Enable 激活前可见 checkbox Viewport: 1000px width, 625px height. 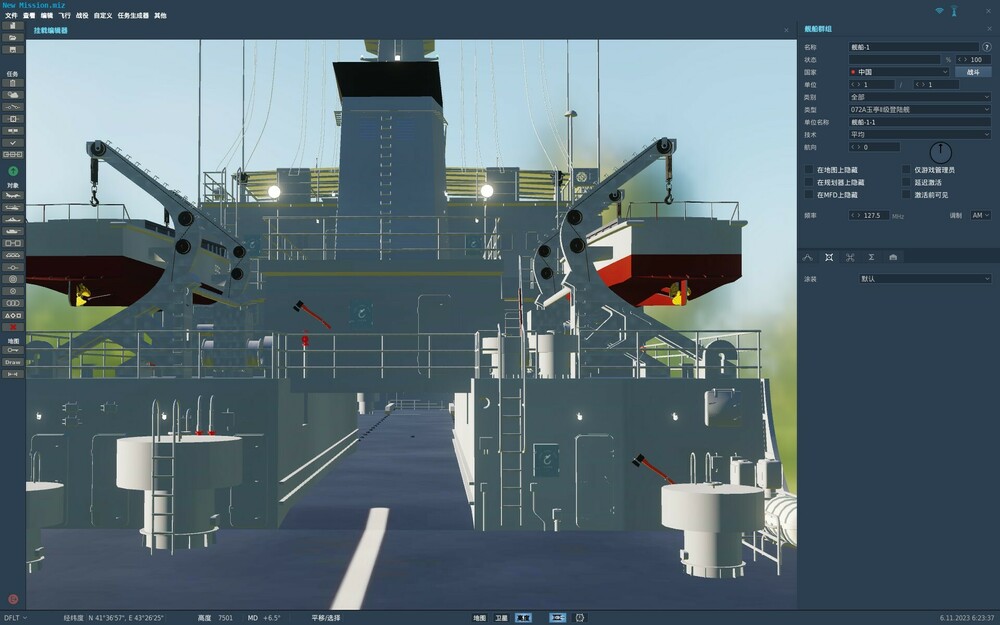906,195
